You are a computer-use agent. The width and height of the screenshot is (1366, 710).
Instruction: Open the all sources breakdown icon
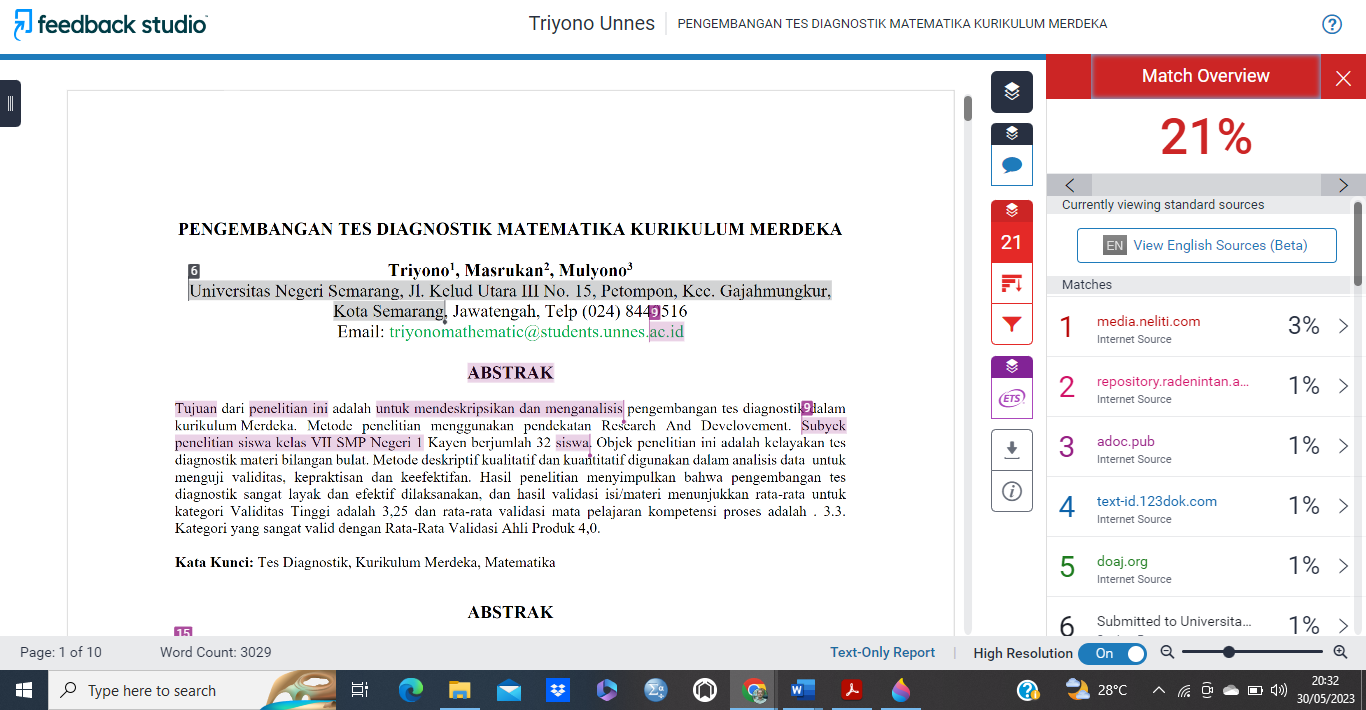1011,284
